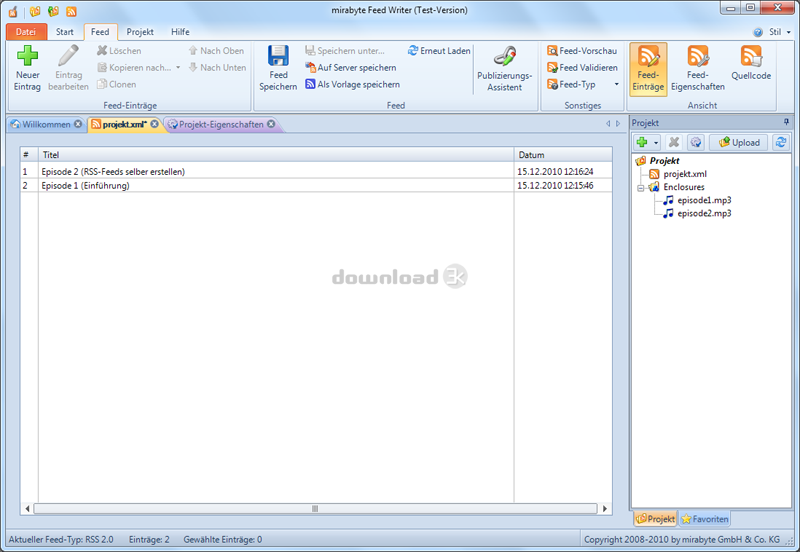Click the blue help question mark icon
Screen dimensions: 800x552
758,32
